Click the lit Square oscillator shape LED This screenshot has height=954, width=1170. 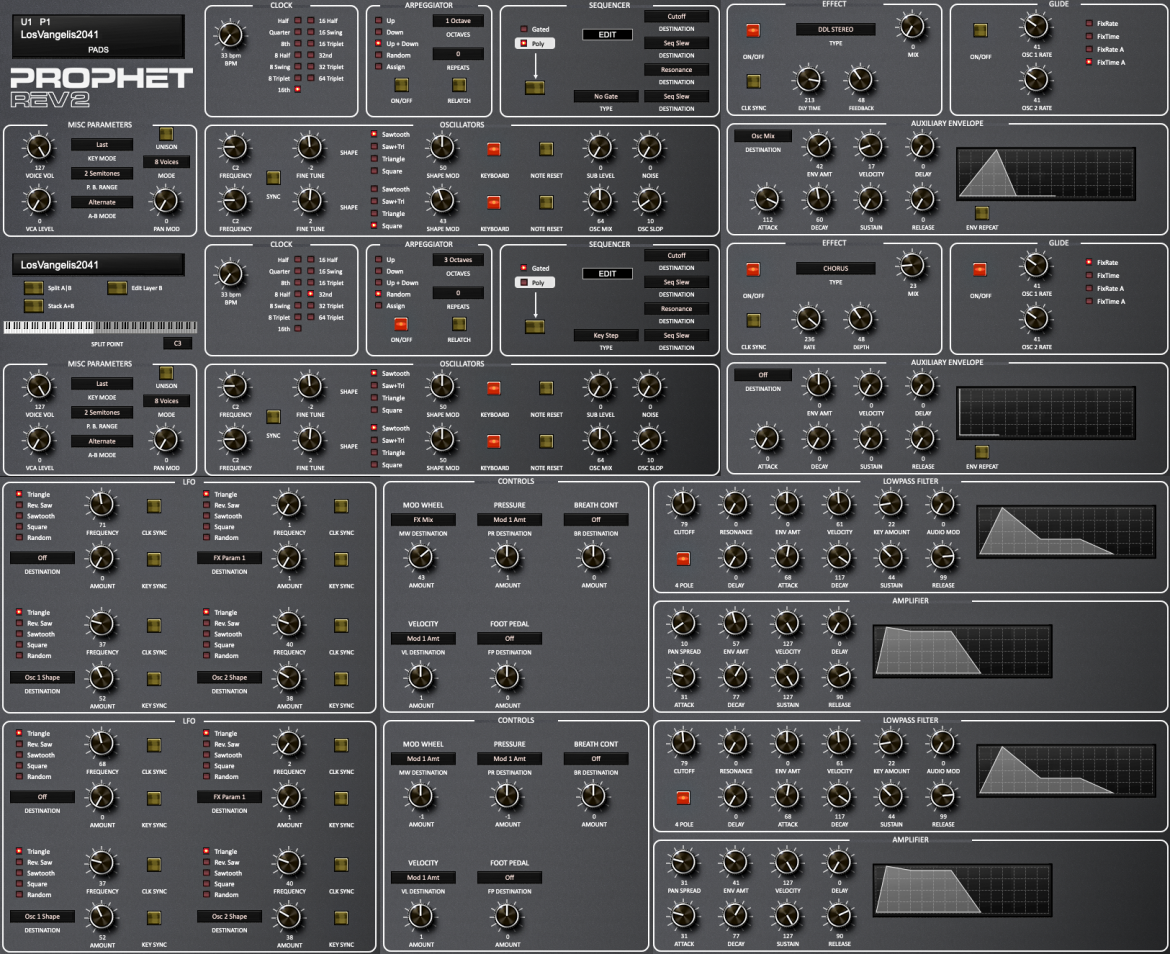click(374, 225)
